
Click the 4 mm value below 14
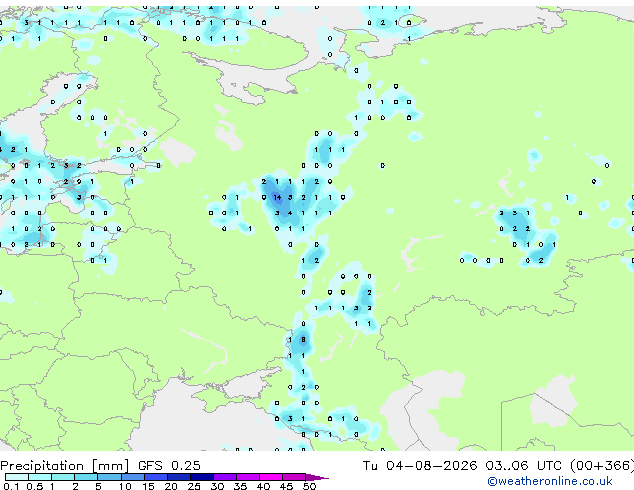point(290,213)
